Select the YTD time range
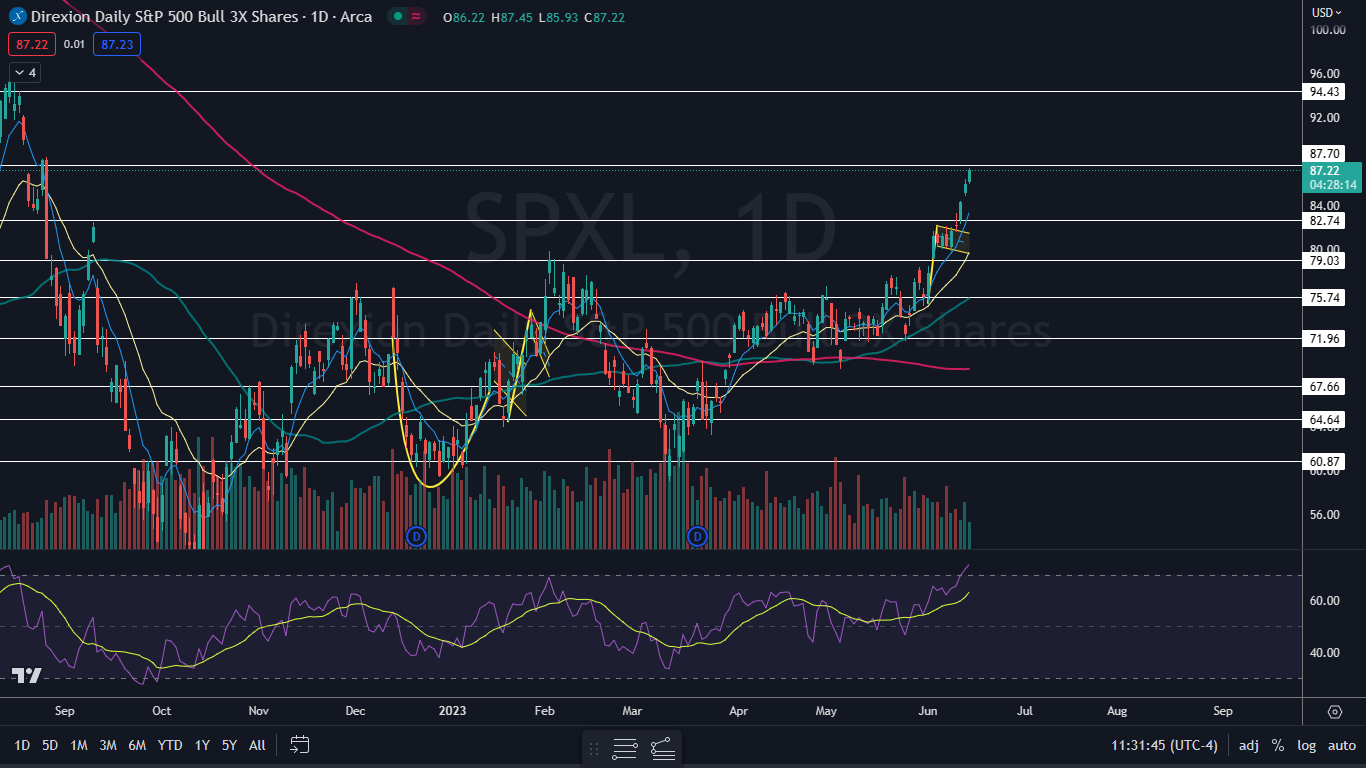The width and height of the screenshot is (1366, 768). click(x=170, y=745)
